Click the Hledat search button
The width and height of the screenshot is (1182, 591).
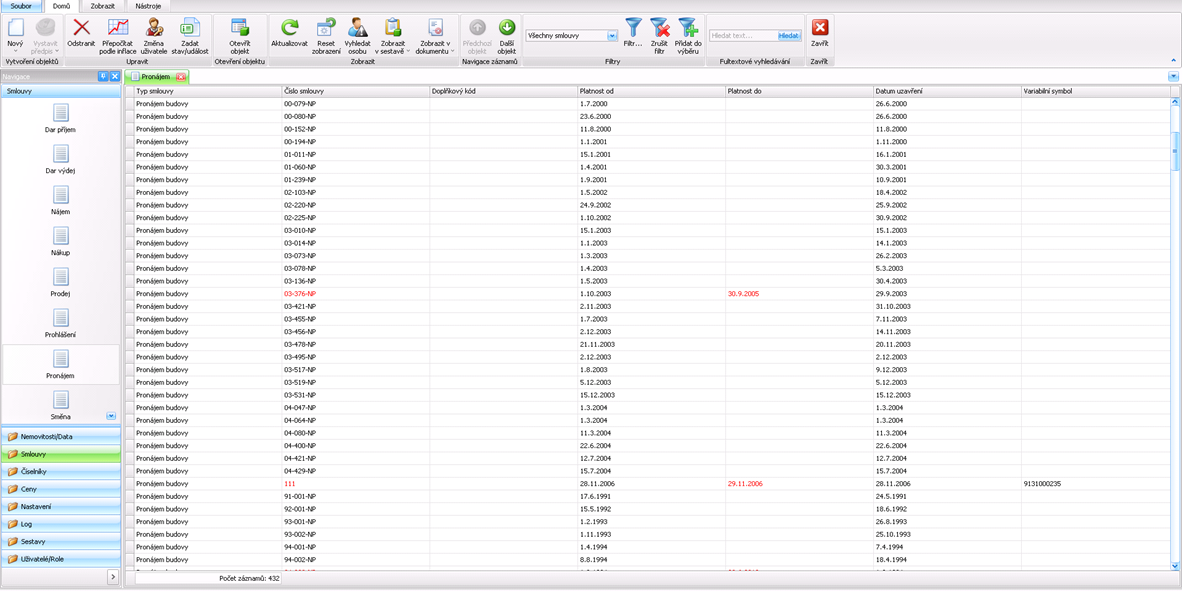pyautogui.click(x=789, y=35)
